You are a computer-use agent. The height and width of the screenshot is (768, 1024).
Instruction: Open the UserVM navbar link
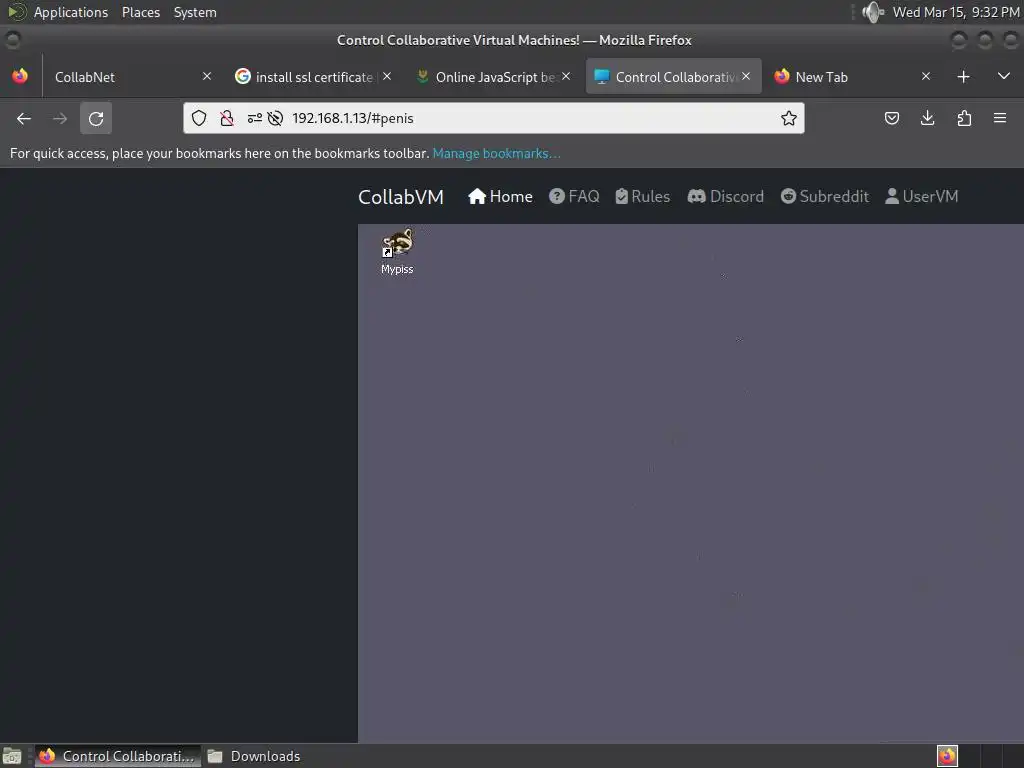coord(921,197)
